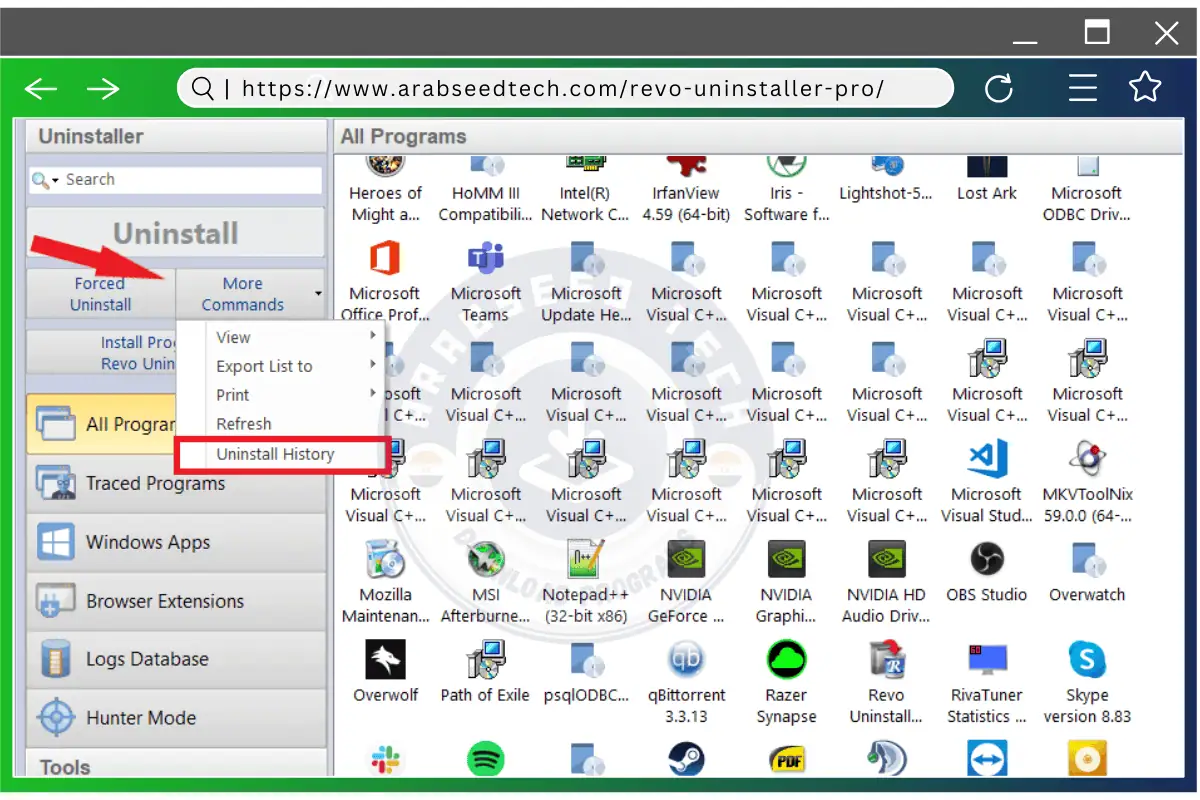Expand the More Commands dropdown arrow
Viewport: 1200px width, 800px height.
[x=318, y=294]
